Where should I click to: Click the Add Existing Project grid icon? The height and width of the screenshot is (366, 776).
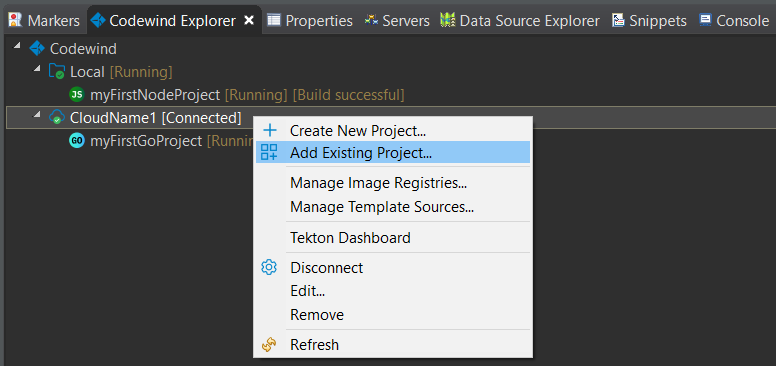coord(269,152)
